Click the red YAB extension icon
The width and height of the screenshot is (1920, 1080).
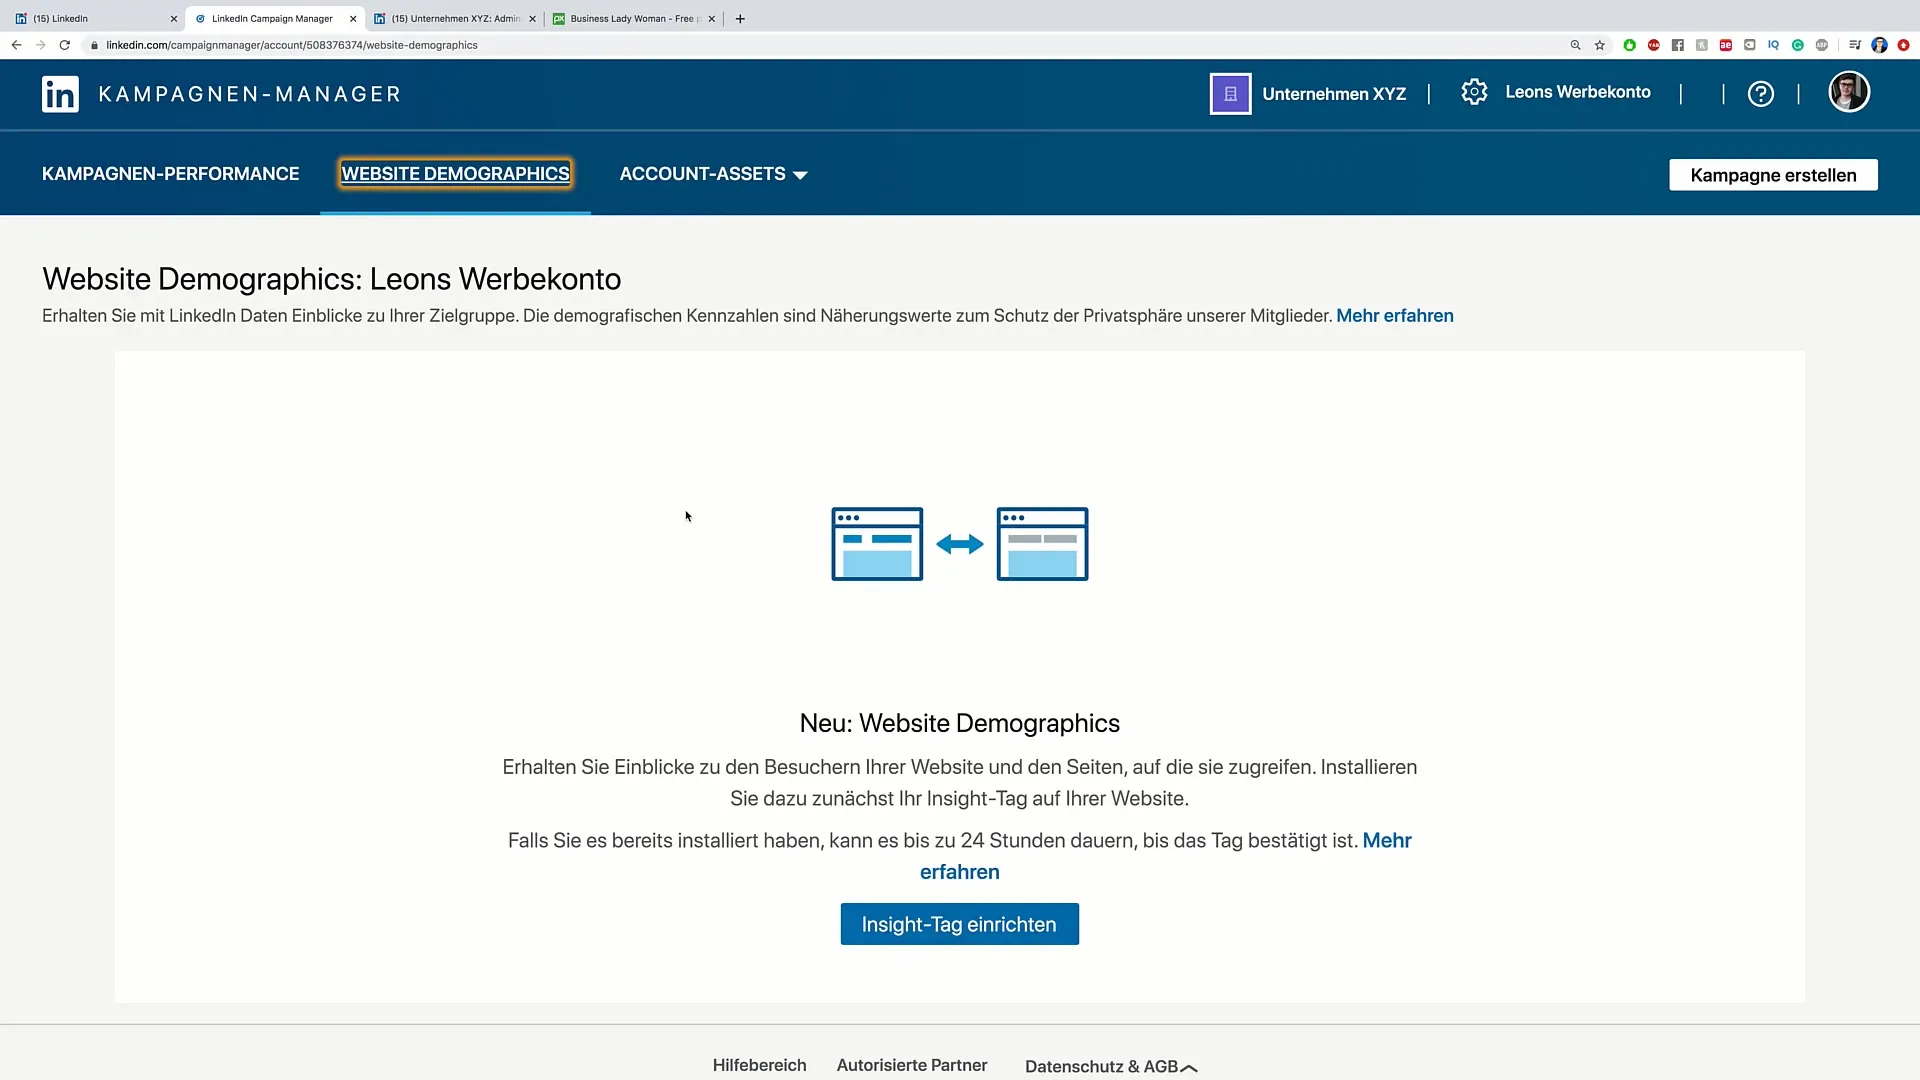[x=1654, y=45]
